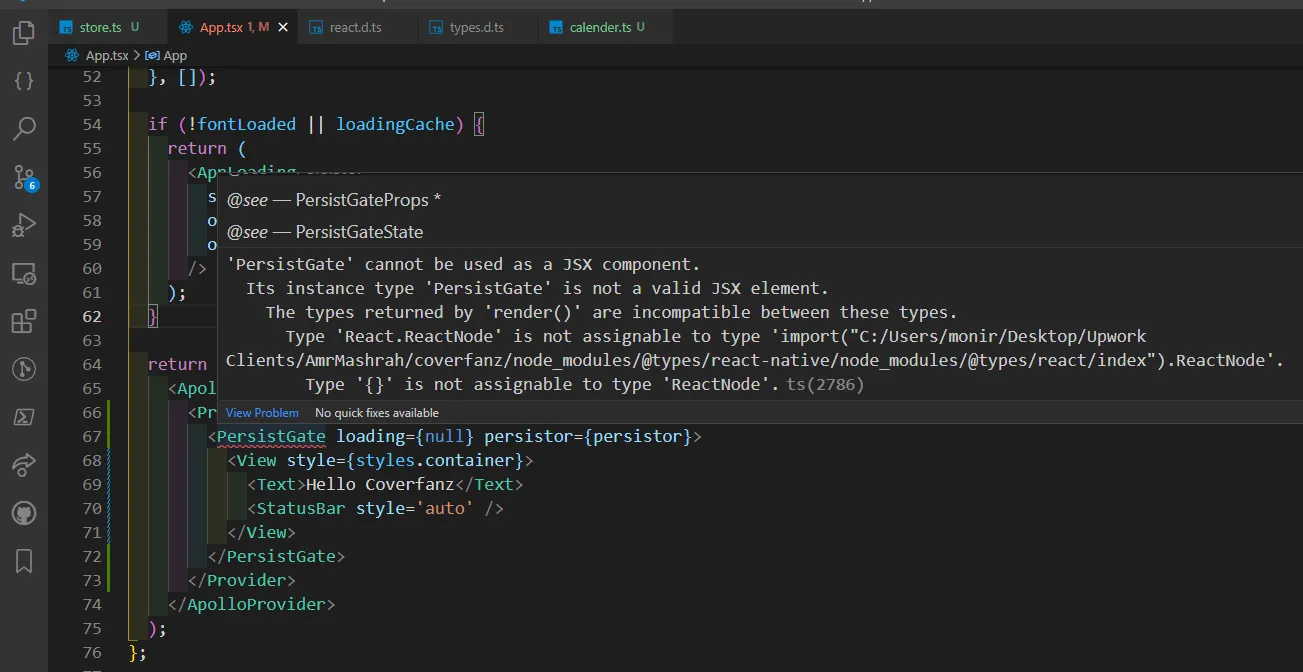Switch to the types.d.ts tab
The height and width of the screenshot is (672, 1303).
[479, 27]
